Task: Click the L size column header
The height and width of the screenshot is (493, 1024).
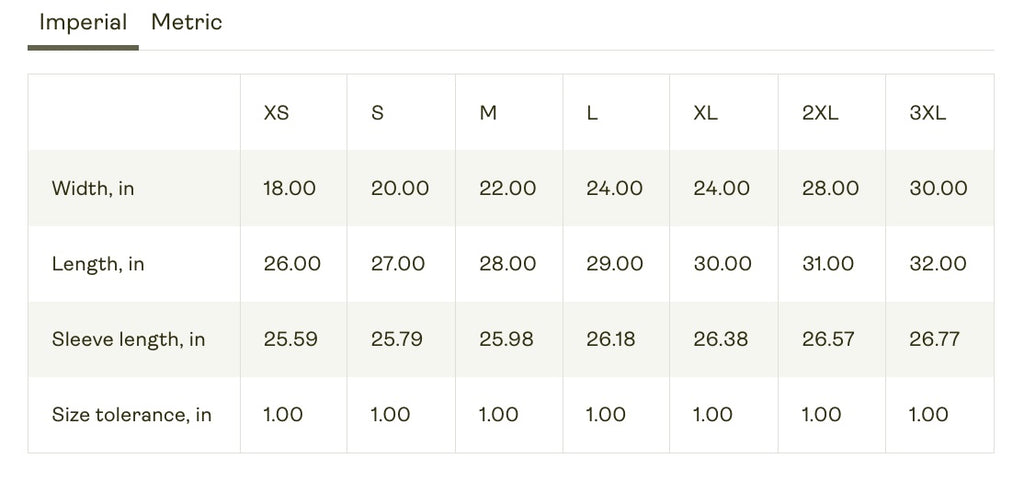Action: 592,113
